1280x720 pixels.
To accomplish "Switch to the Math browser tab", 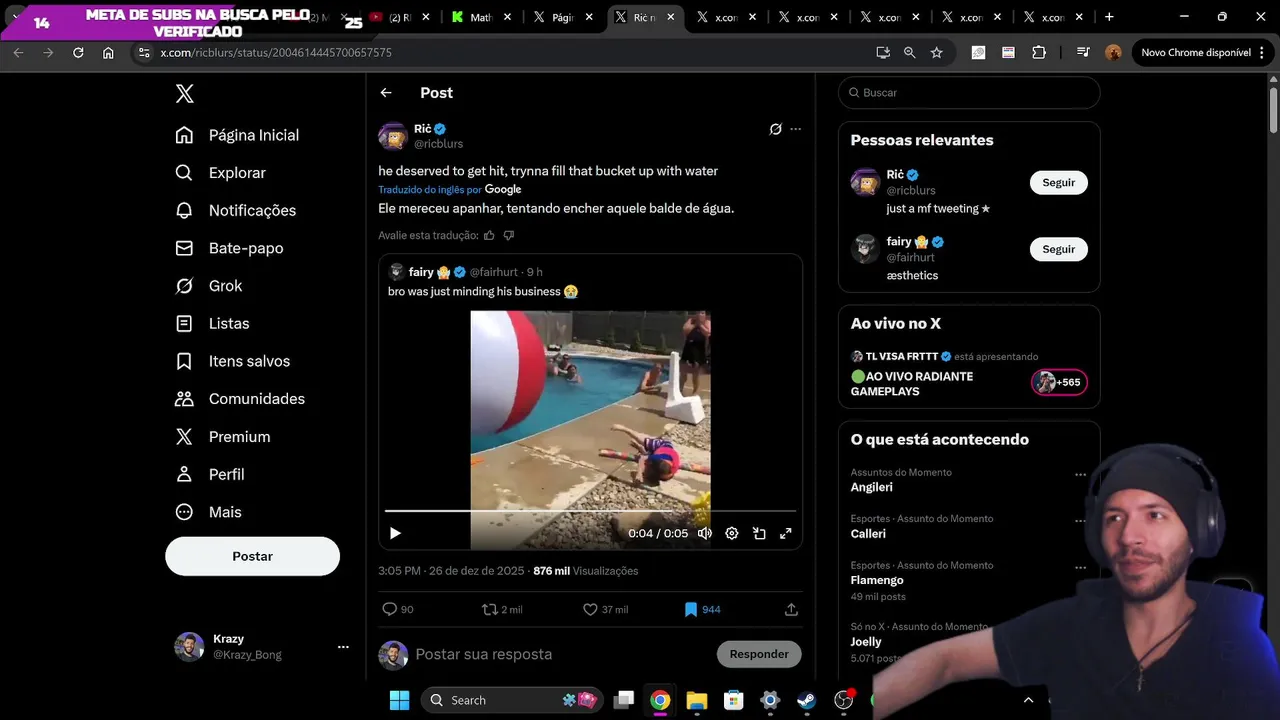I will 482,17.
